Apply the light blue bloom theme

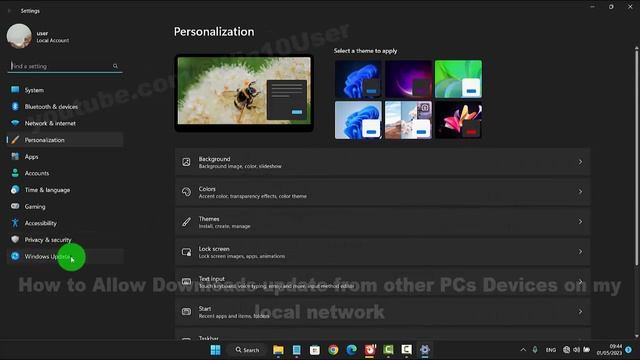358,120
